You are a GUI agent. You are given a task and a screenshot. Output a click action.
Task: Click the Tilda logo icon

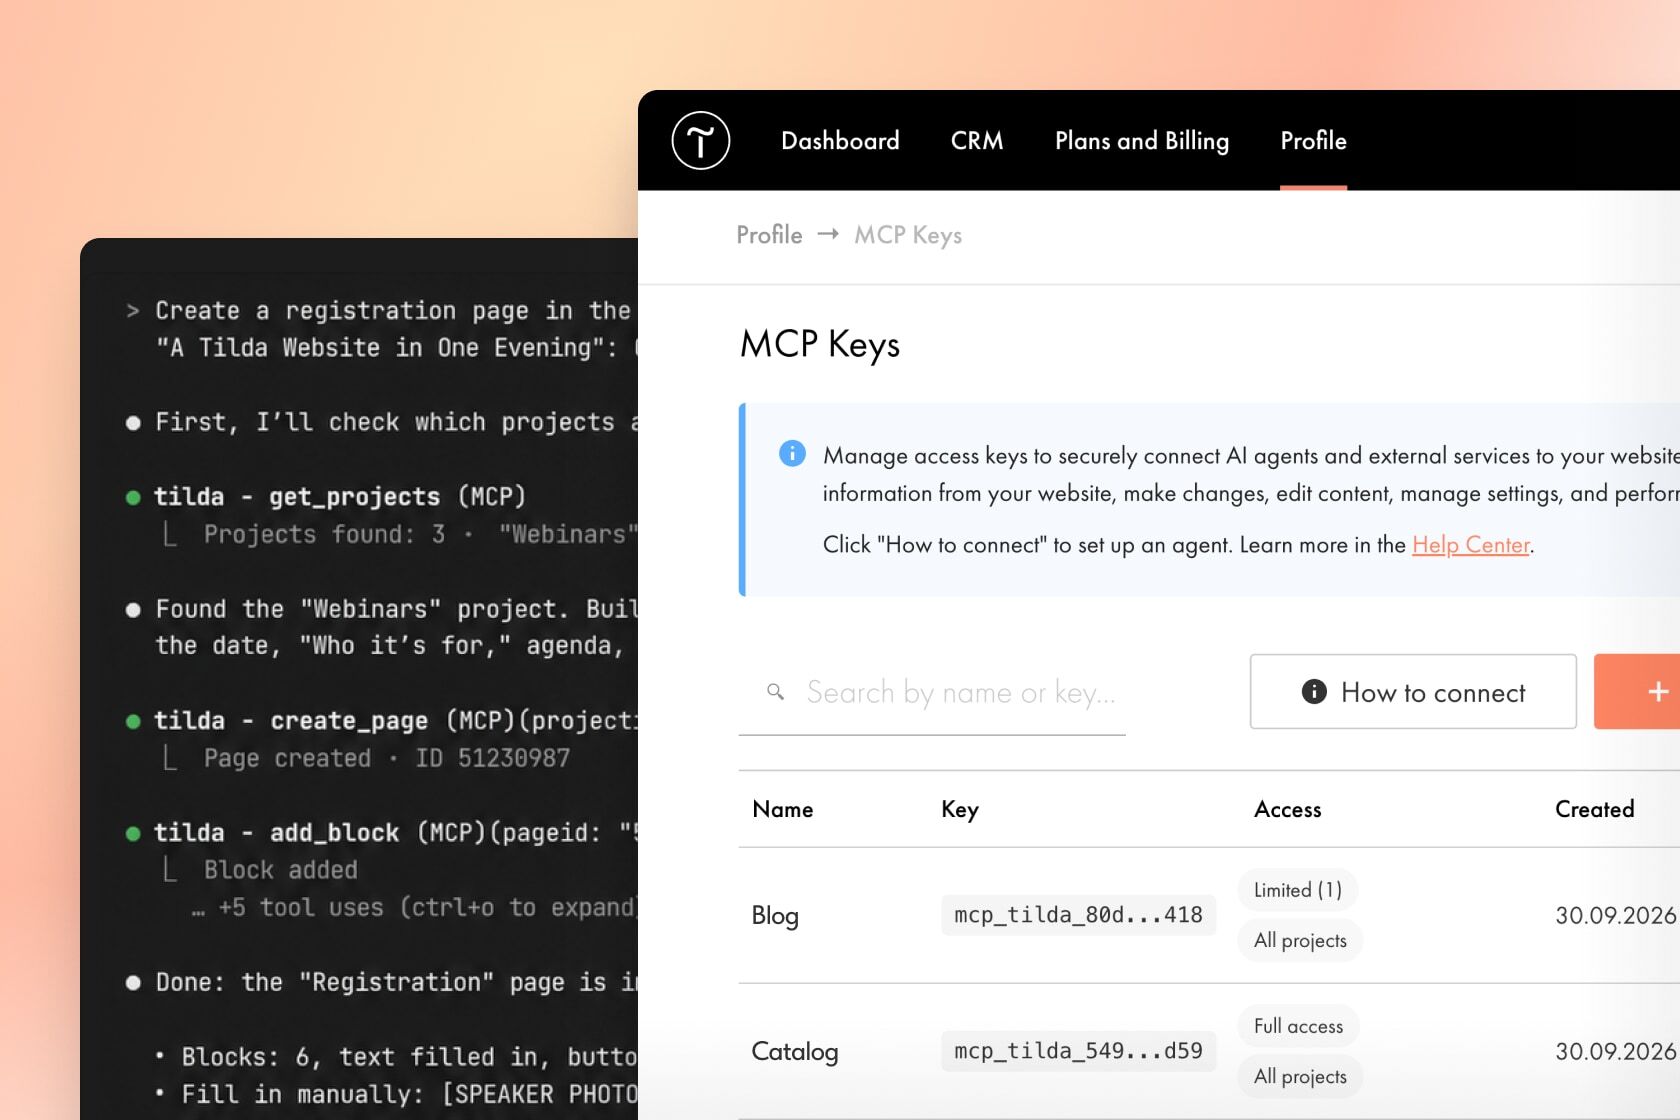point(700,141)
